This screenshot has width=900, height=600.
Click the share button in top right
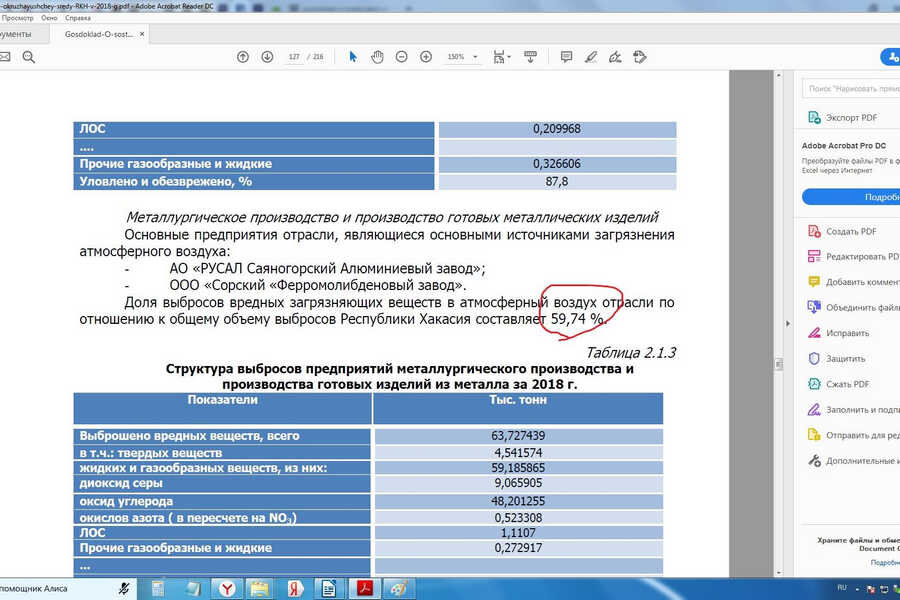891,57
